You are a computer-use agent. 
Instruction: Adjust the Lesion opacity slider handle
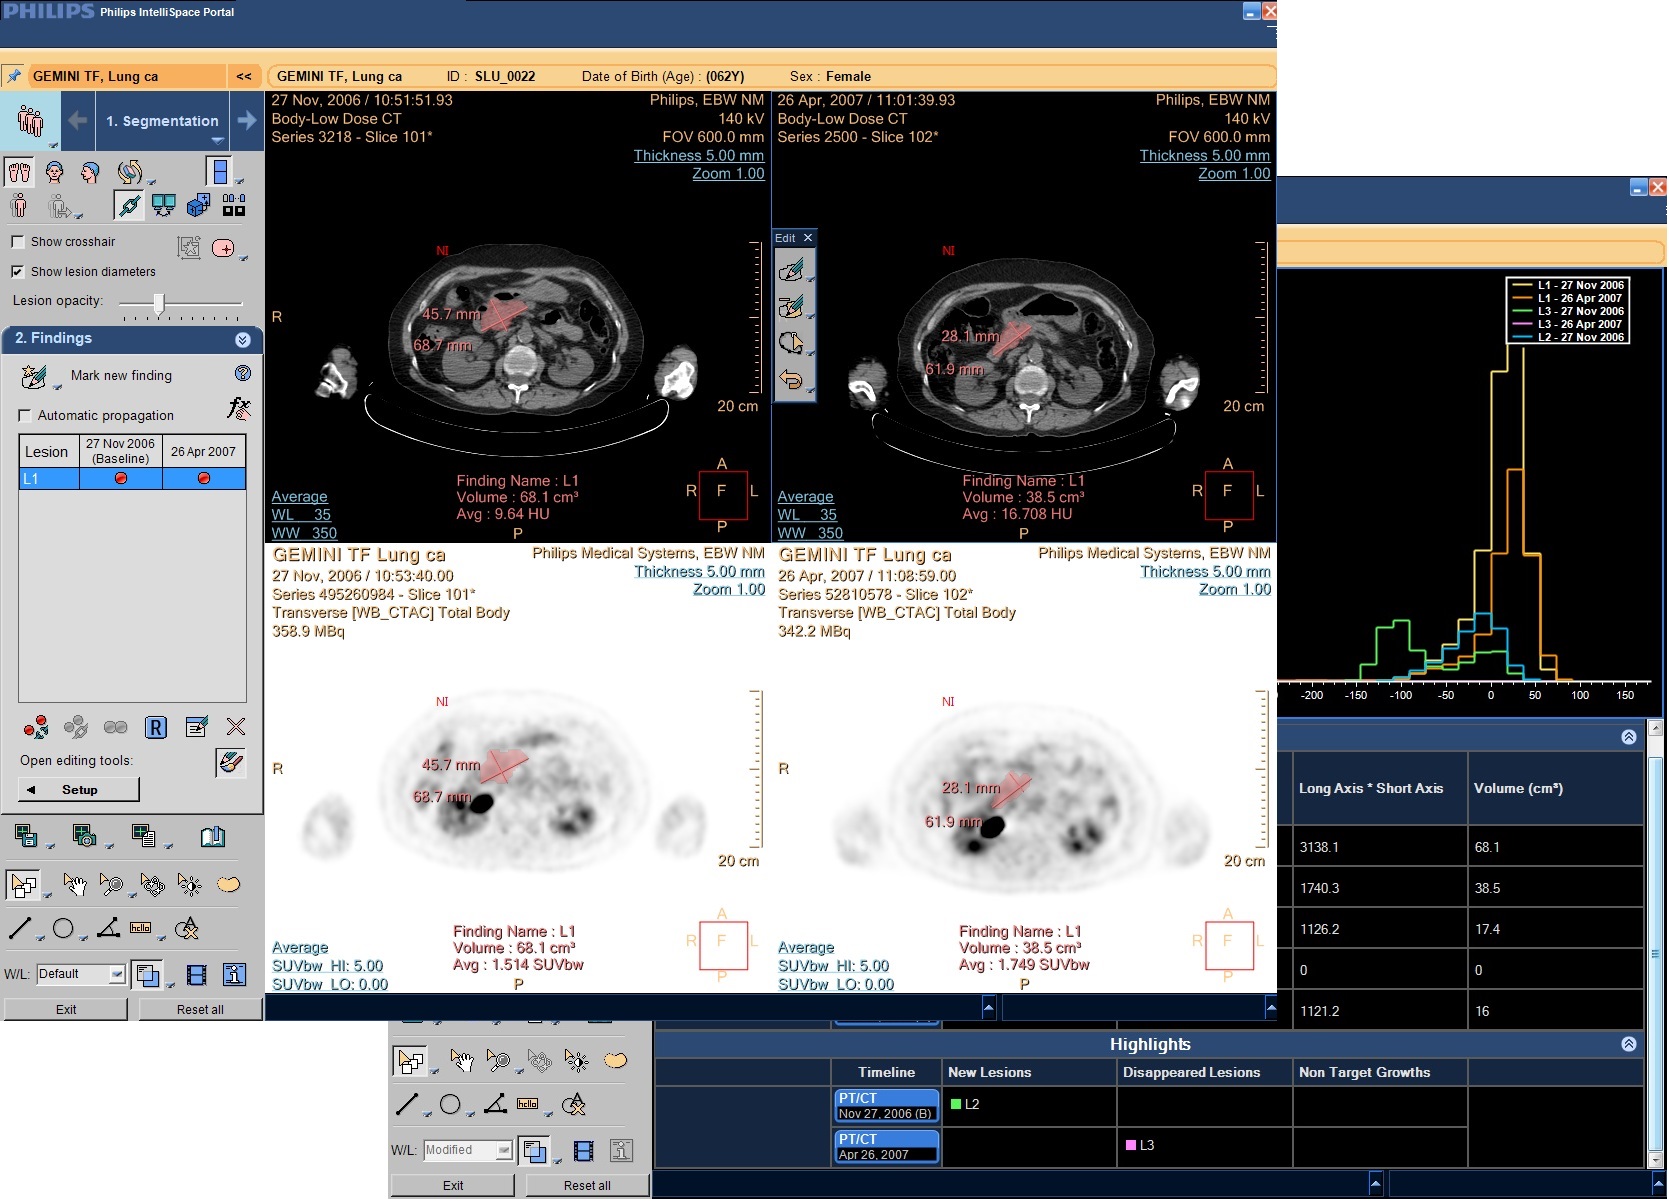[159, 303]
